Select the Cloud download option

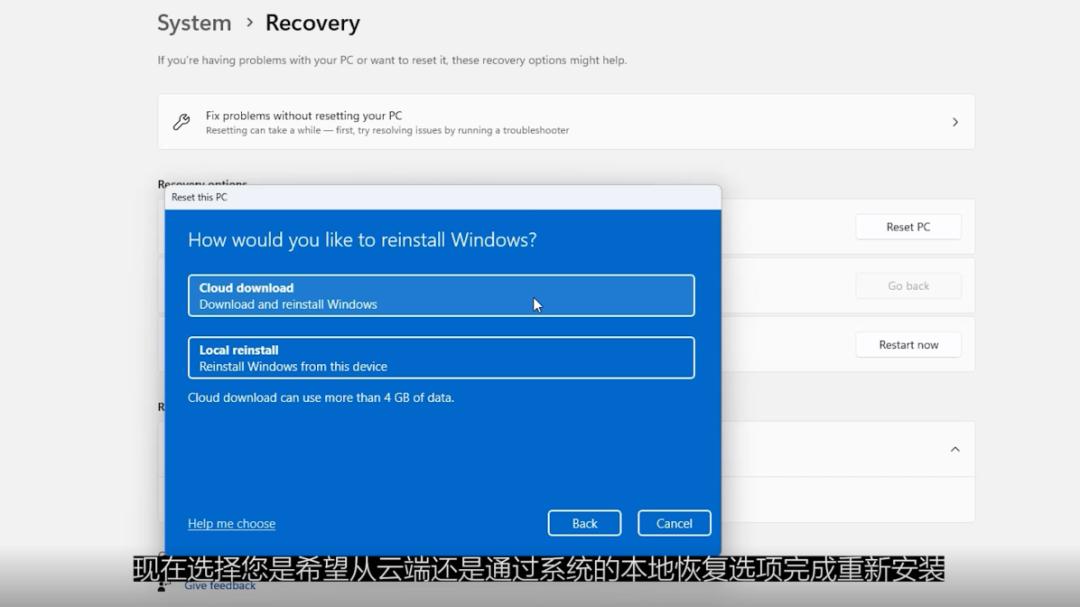pyautogui.click(x=441, y=294)
